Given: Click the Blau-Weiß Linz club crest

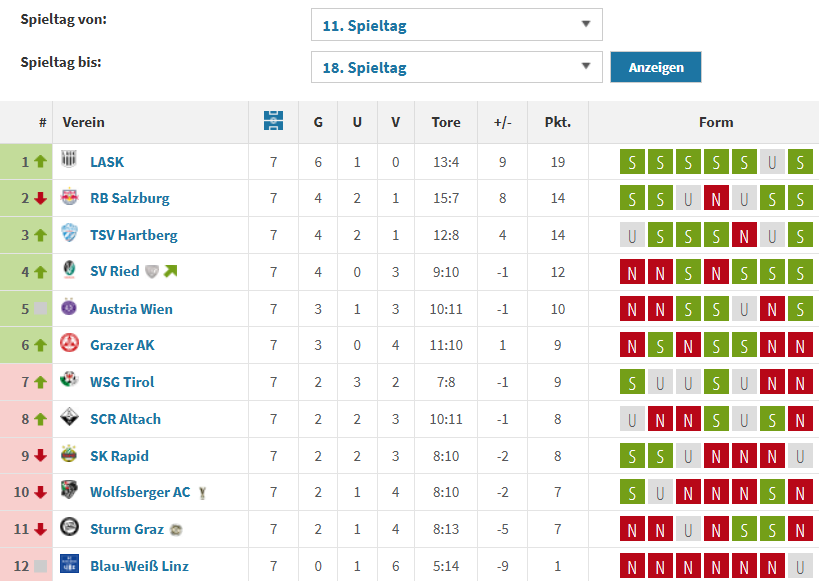Looking at the screenshot, I should (70, 565).
